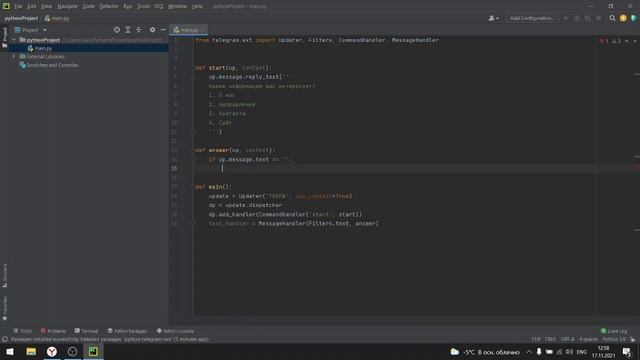Toggle the Project tool window side tab

click(4, 37)
